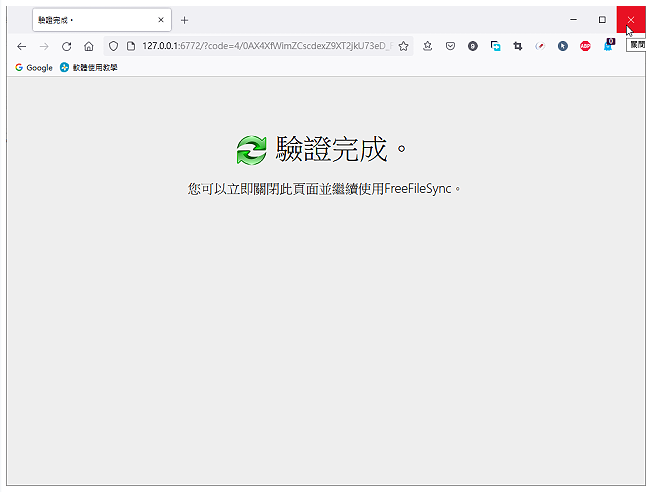Click the red pen extension icon
This screenshot has height=492, width=659.
[x=540, y=46]
